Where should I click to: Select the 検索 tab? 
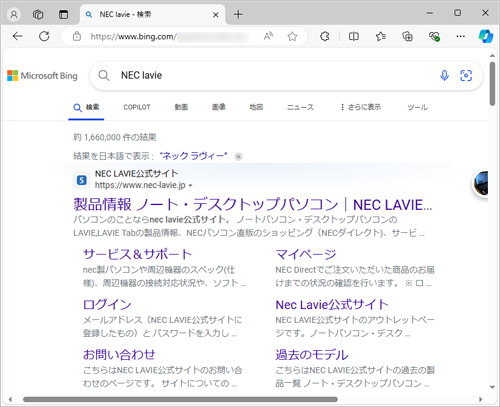pyautogui.click(x=86, y=107)
